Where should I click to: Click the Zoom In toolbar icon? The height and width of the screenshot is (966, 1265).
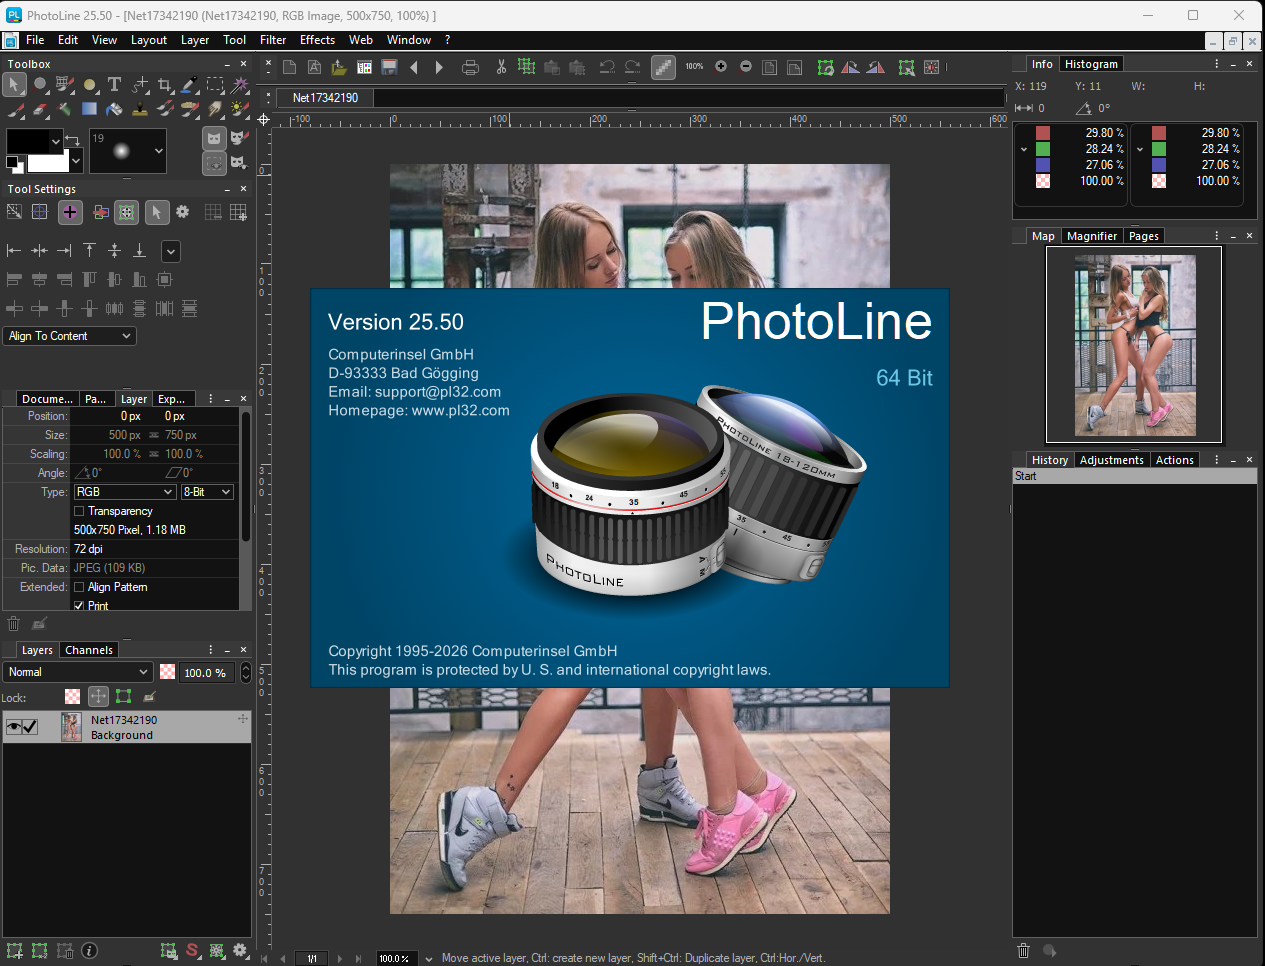720,66
